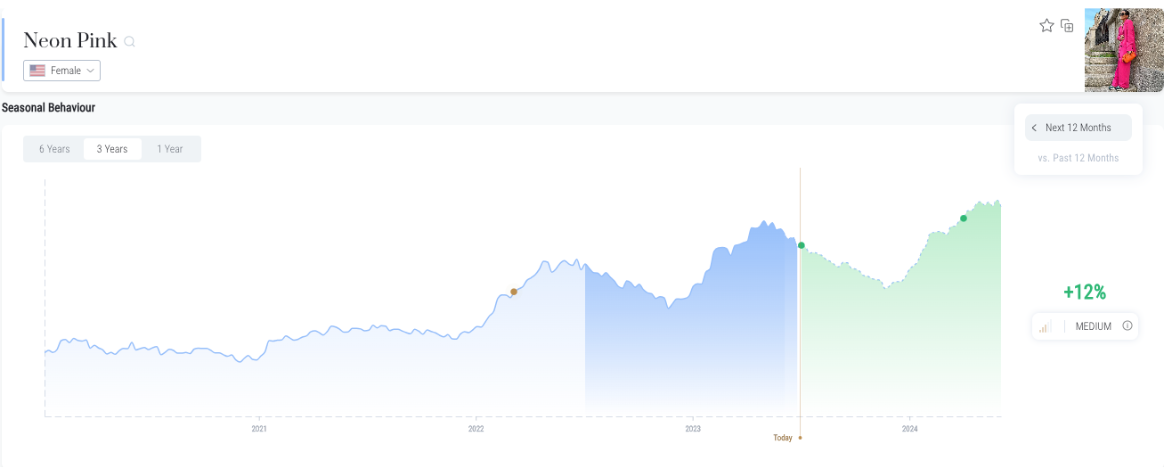Image resolution: width=1164 pixels, height=475 pixels.
Task: Click the search icon beside Neon Pink
Action: tap(129, 42)
